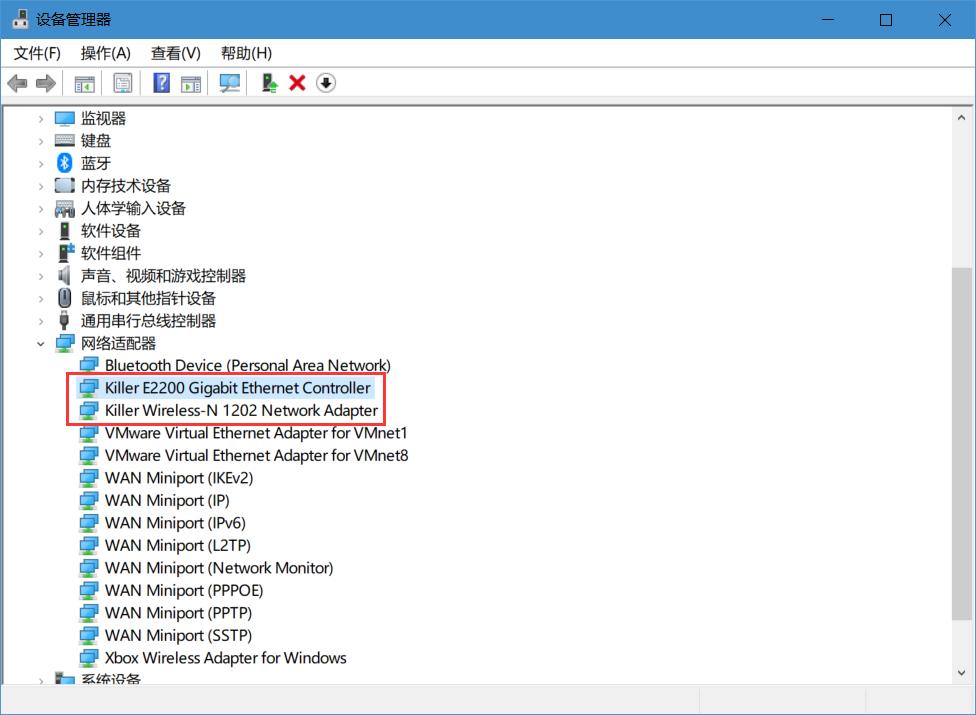Screen dimensions: 976x715
Task: Click the Show/Hide console tree icon
Action: point(85,83)
